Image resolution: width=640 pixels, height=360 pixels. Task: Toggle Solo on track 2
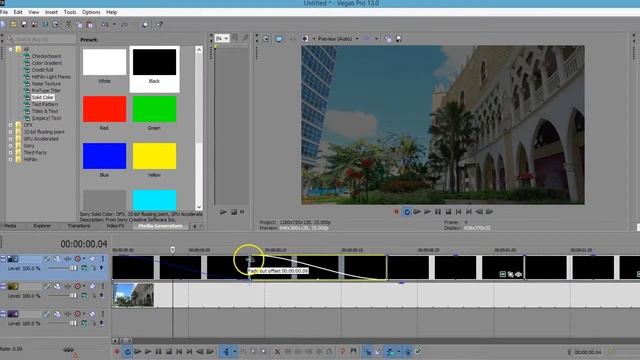coord(102,259)
